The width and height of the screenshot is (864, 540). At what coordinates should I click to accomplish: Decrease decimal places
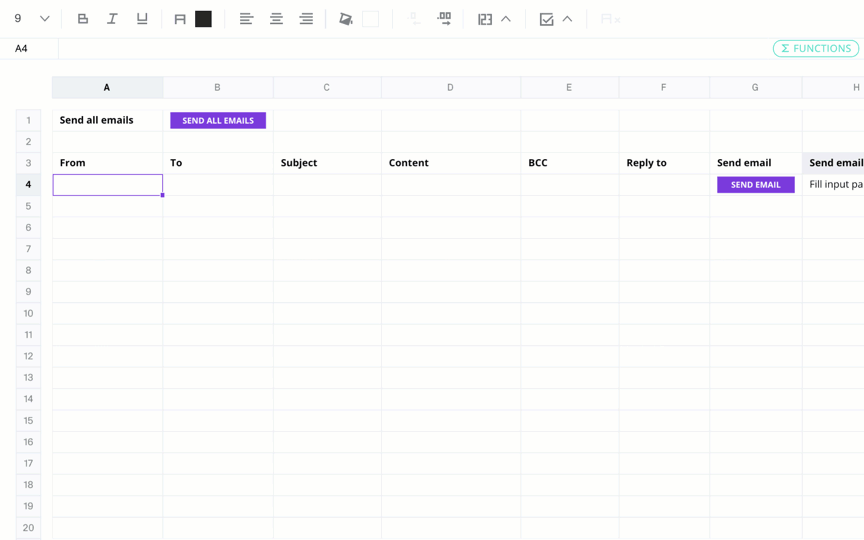[414, 19]
